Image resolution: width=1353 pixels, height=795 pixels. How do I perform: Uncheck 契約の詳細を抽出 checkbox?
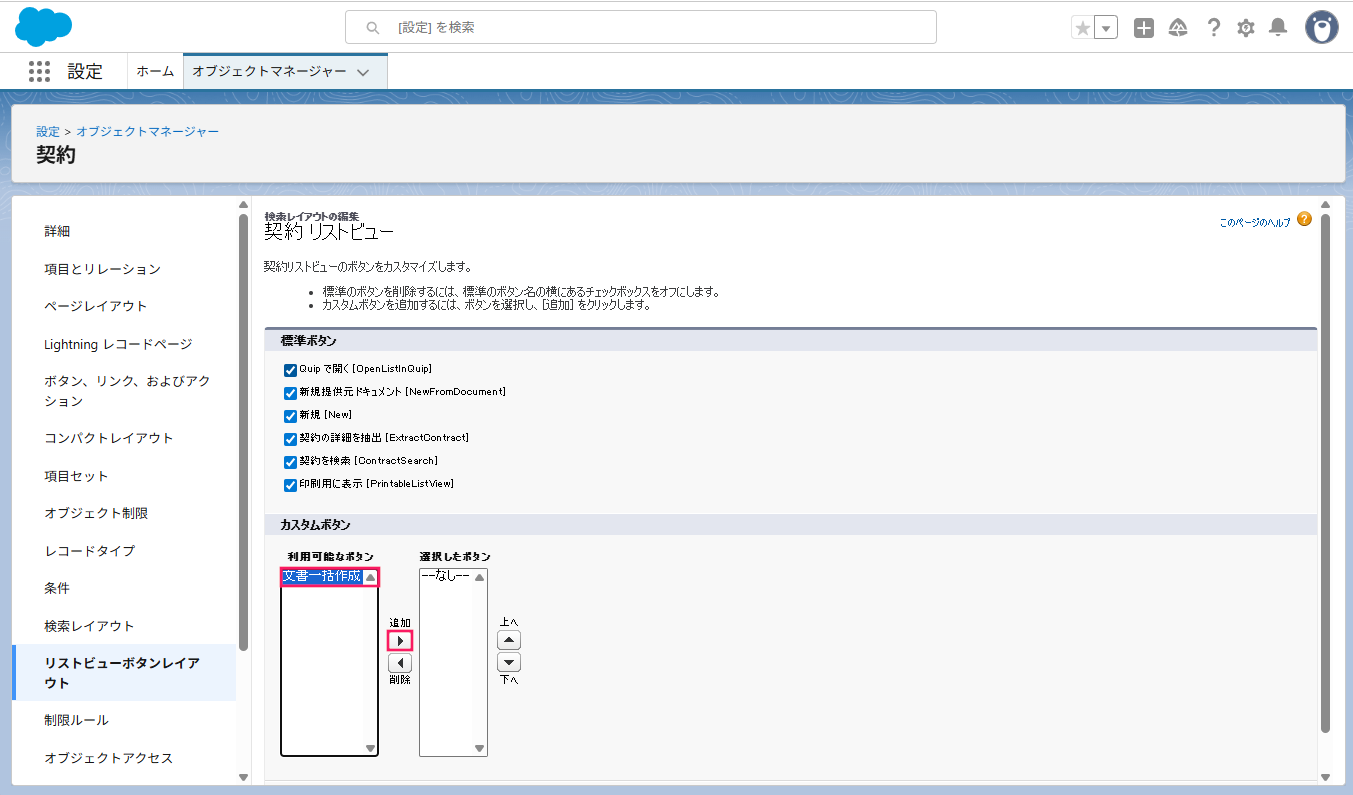click(291, 439)
